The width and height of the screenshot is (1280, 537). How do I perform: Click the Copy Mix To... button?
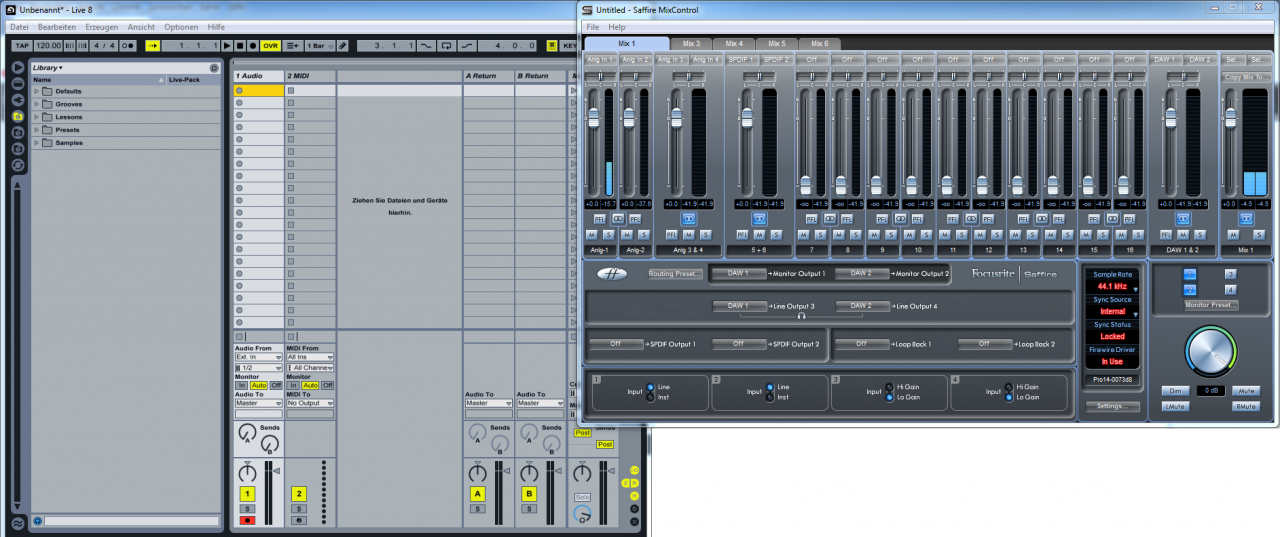[x=1246, y=77]
